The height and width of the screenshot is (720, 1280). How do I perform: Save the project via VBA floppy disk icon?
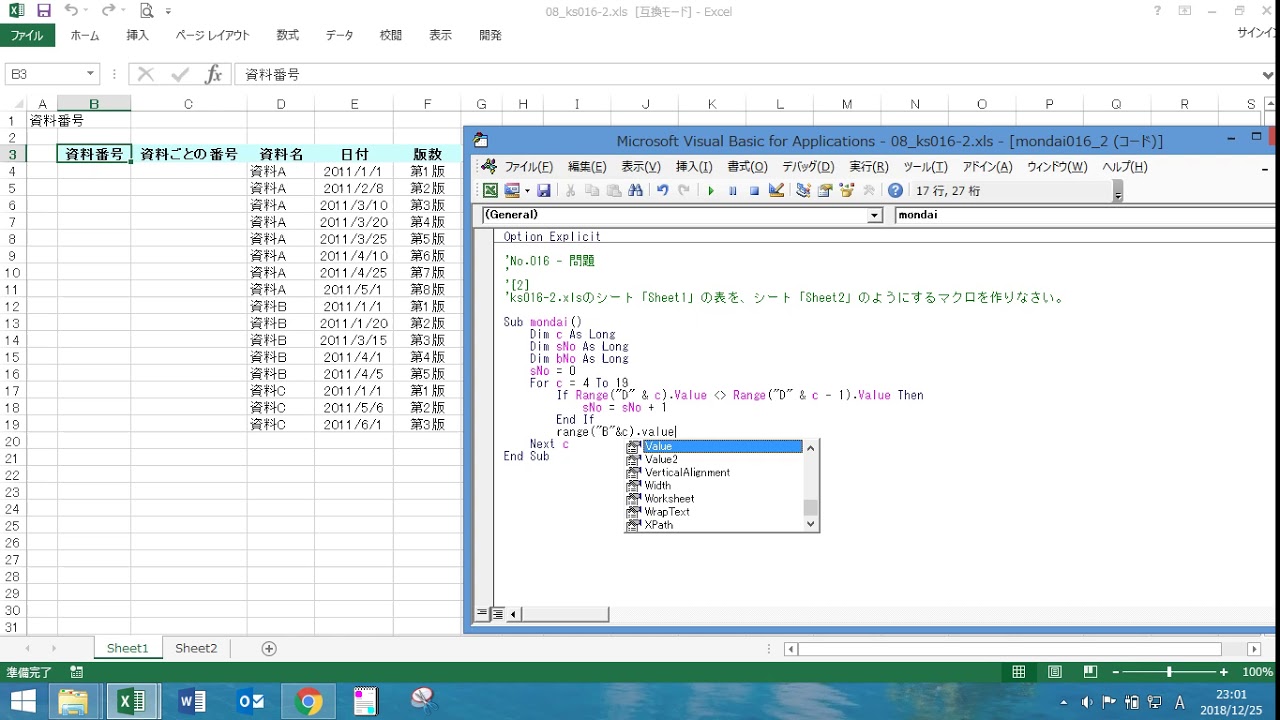[544, 191]
